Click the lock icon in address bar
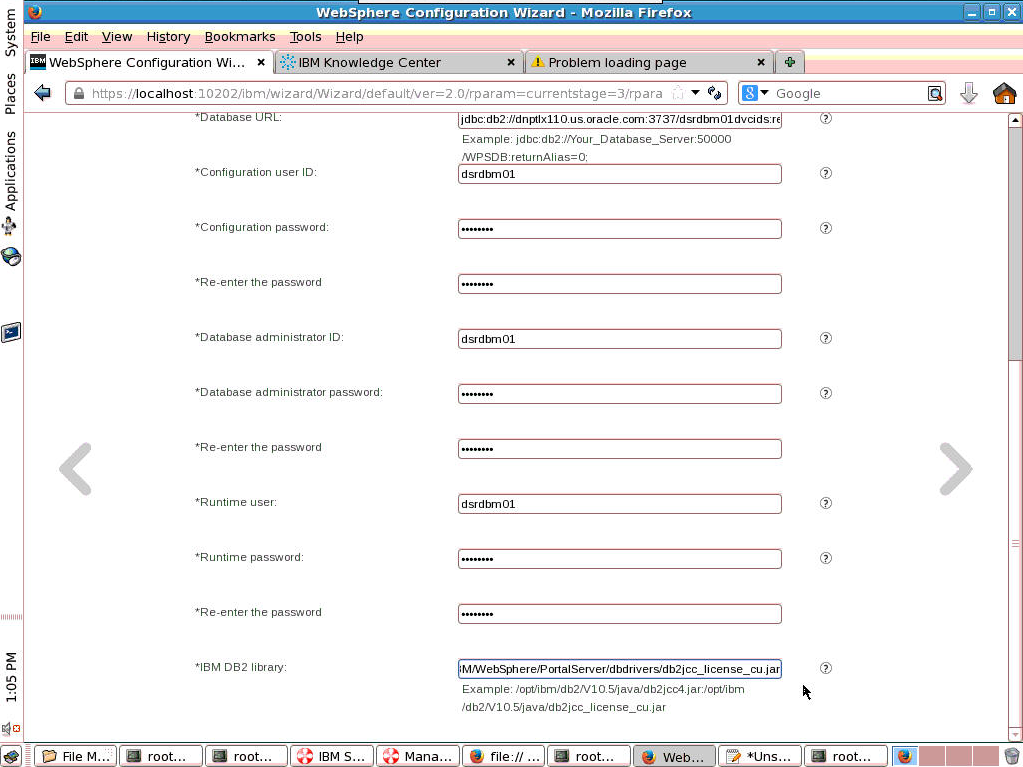This screenshot has height=767, width=1023. 79,93
